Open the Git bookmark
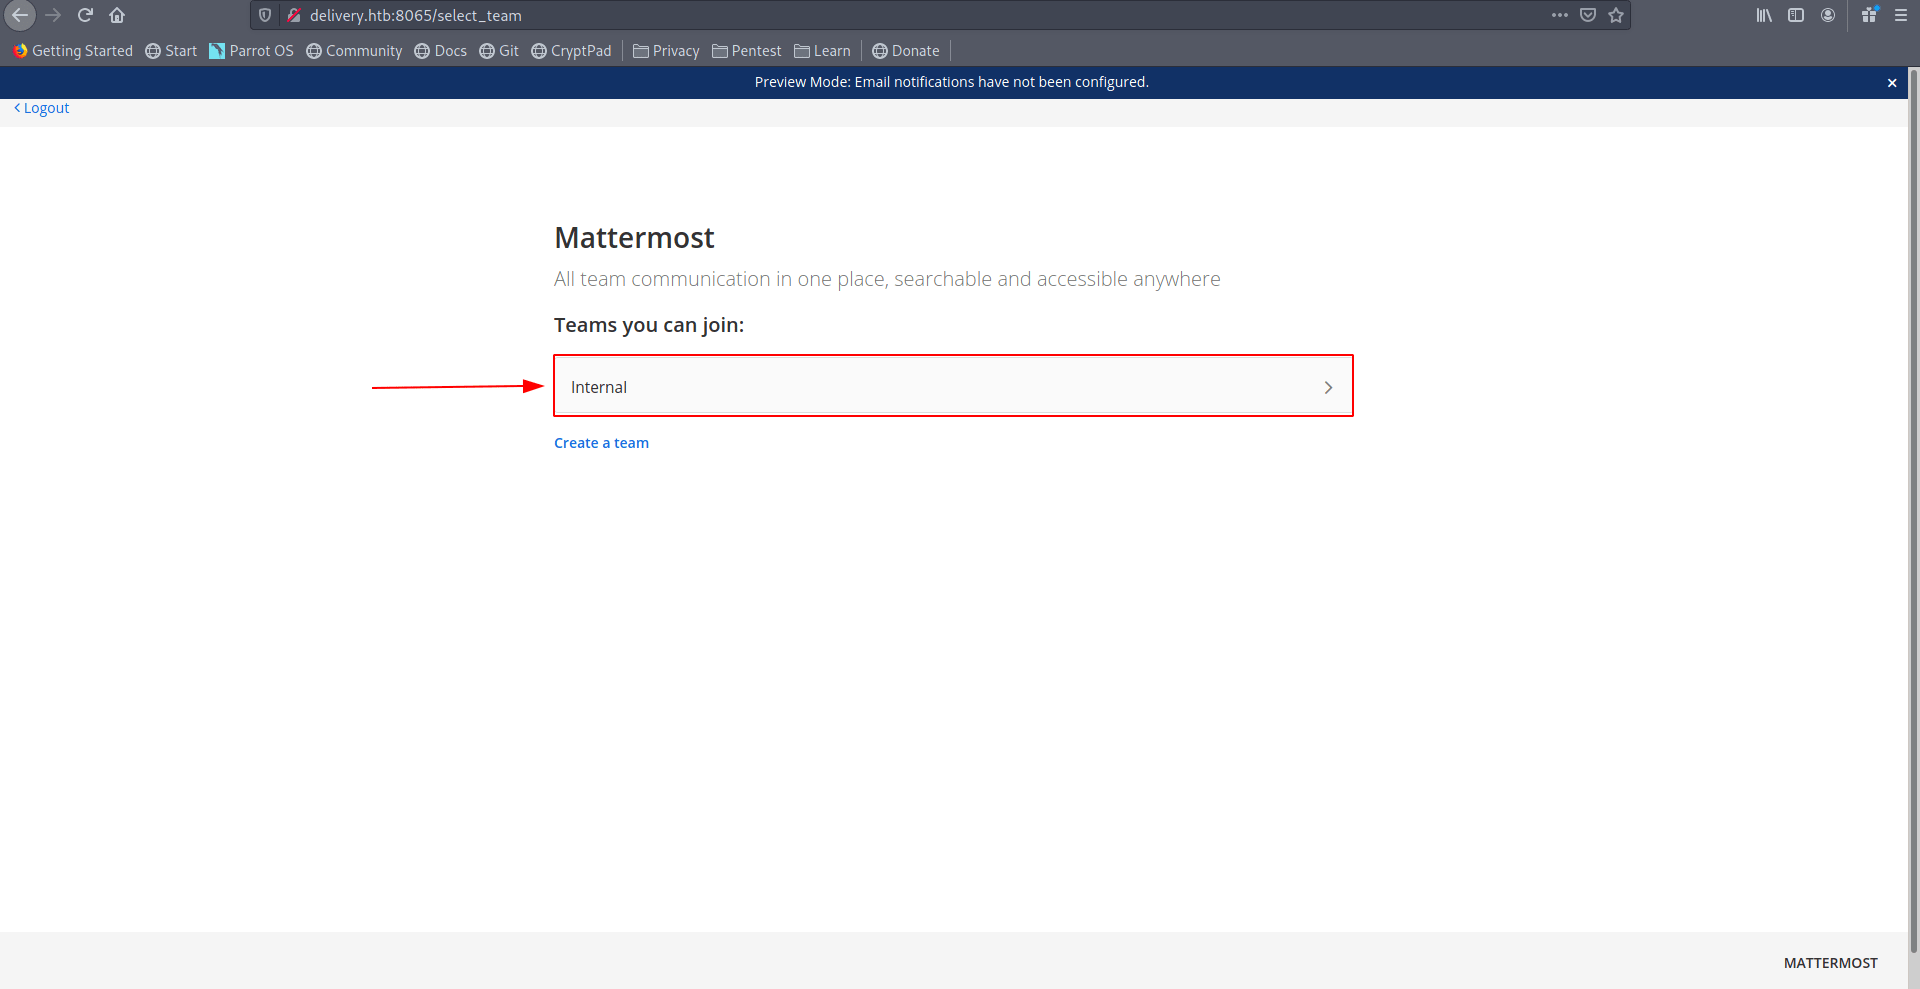The image size is (1920, 989). [498, 51]
